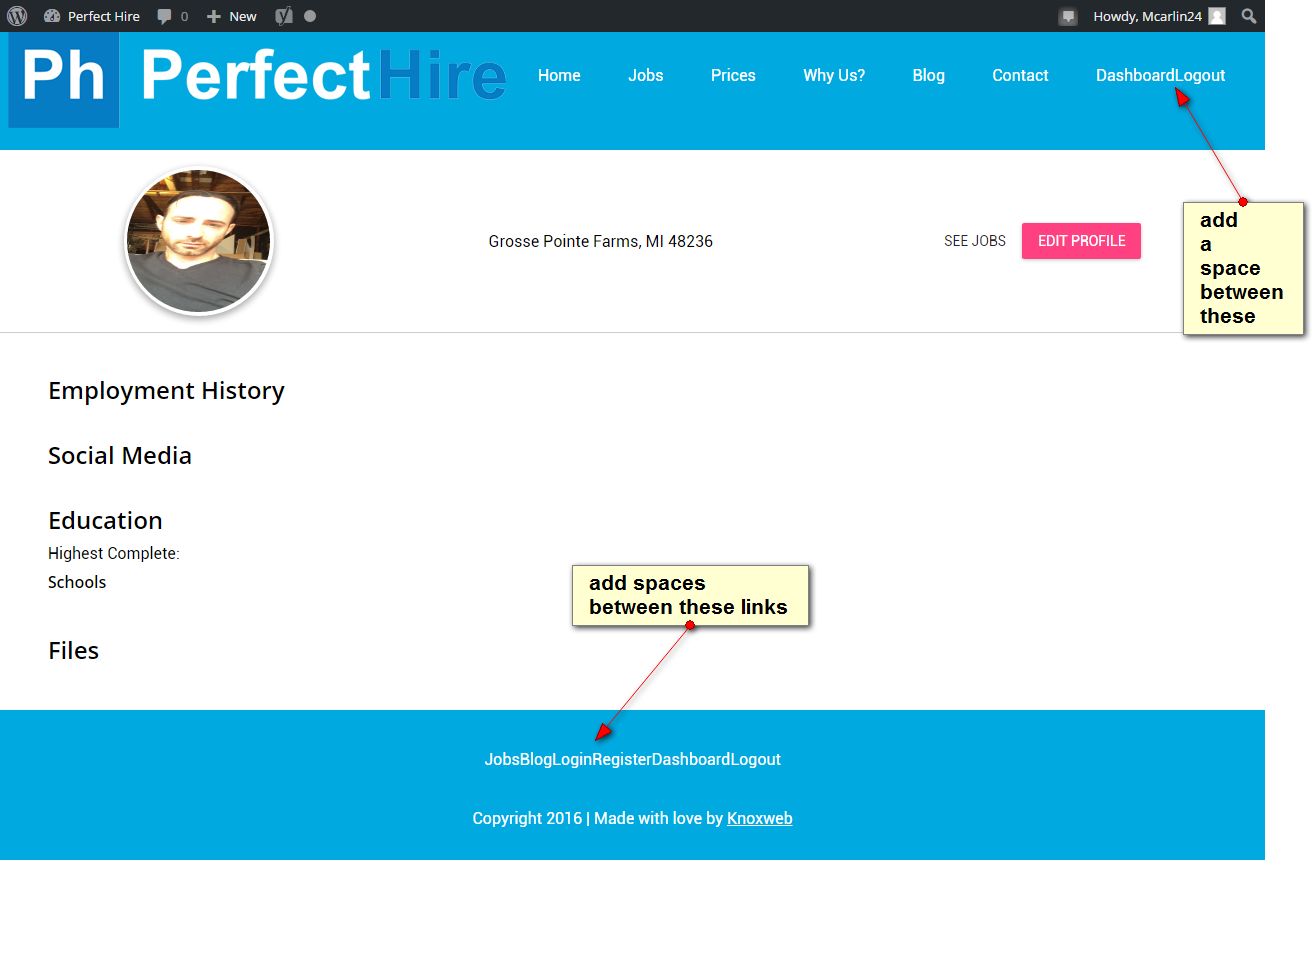
Task: Open Jobs in the header navigation
Action: pos(646,75)
